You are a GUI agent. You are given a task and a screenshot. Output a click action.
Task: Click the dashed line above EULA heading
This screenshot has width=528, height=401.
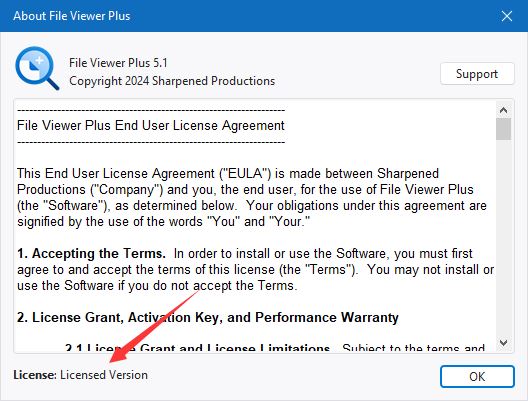tap(151, 110)
